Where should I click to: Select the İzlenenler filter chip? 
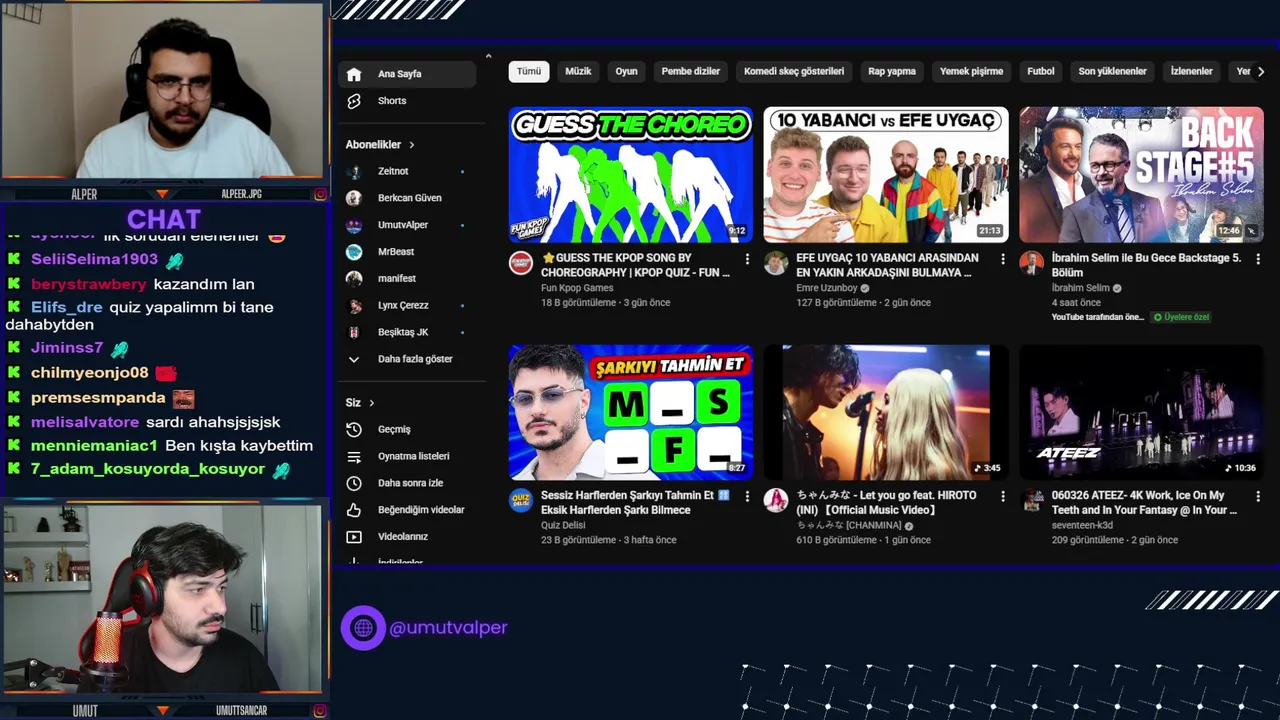[1191, 72]
